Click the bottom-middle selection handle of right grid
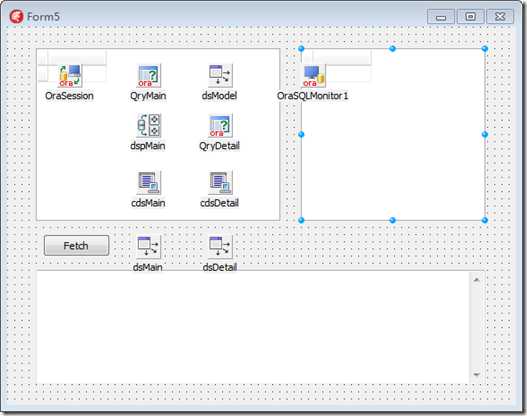This screenshot has height=416, width=527. click(x=392, y=220)
